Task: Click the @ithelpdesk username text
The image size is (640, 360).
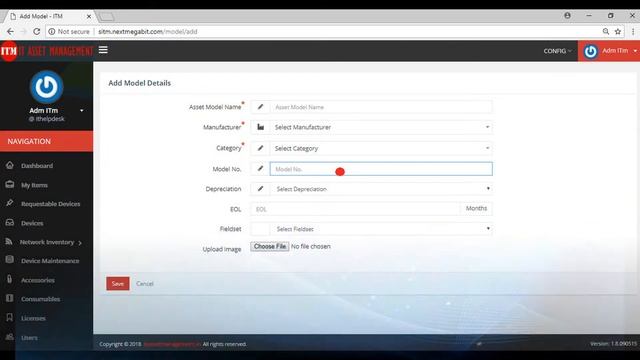Action: 47,119
